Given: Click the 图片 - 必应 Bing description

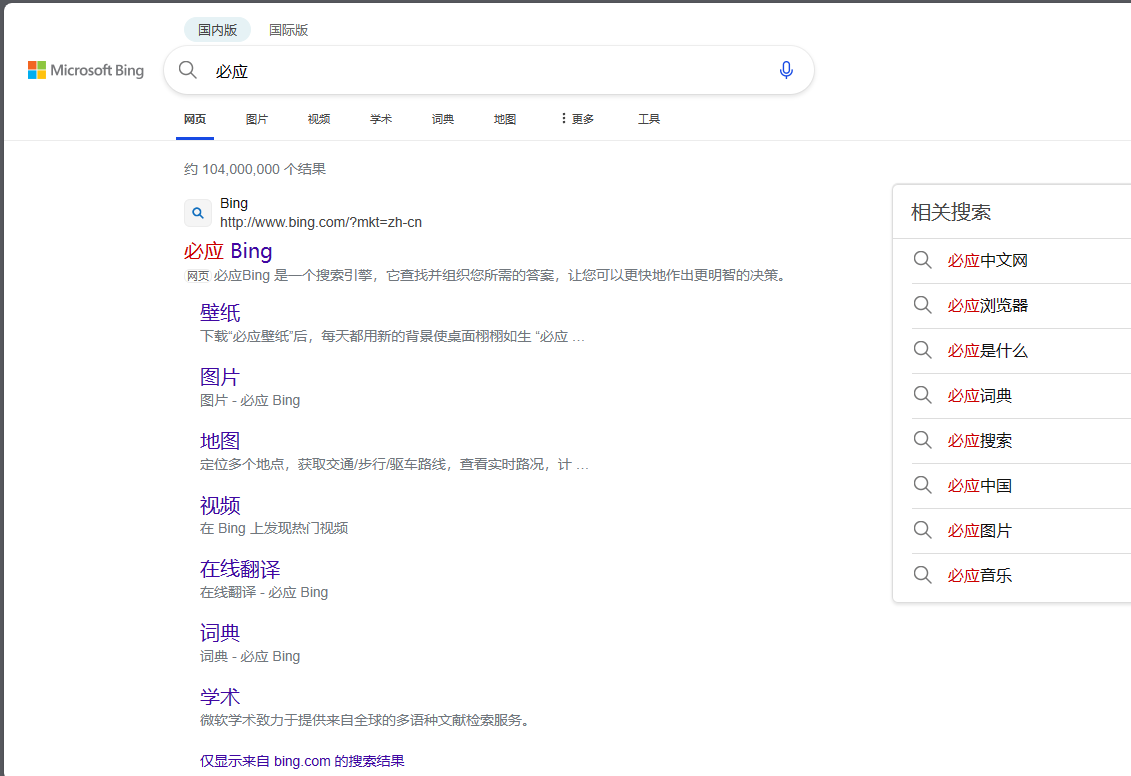Looking at the screenshot, I should (250, 400).
